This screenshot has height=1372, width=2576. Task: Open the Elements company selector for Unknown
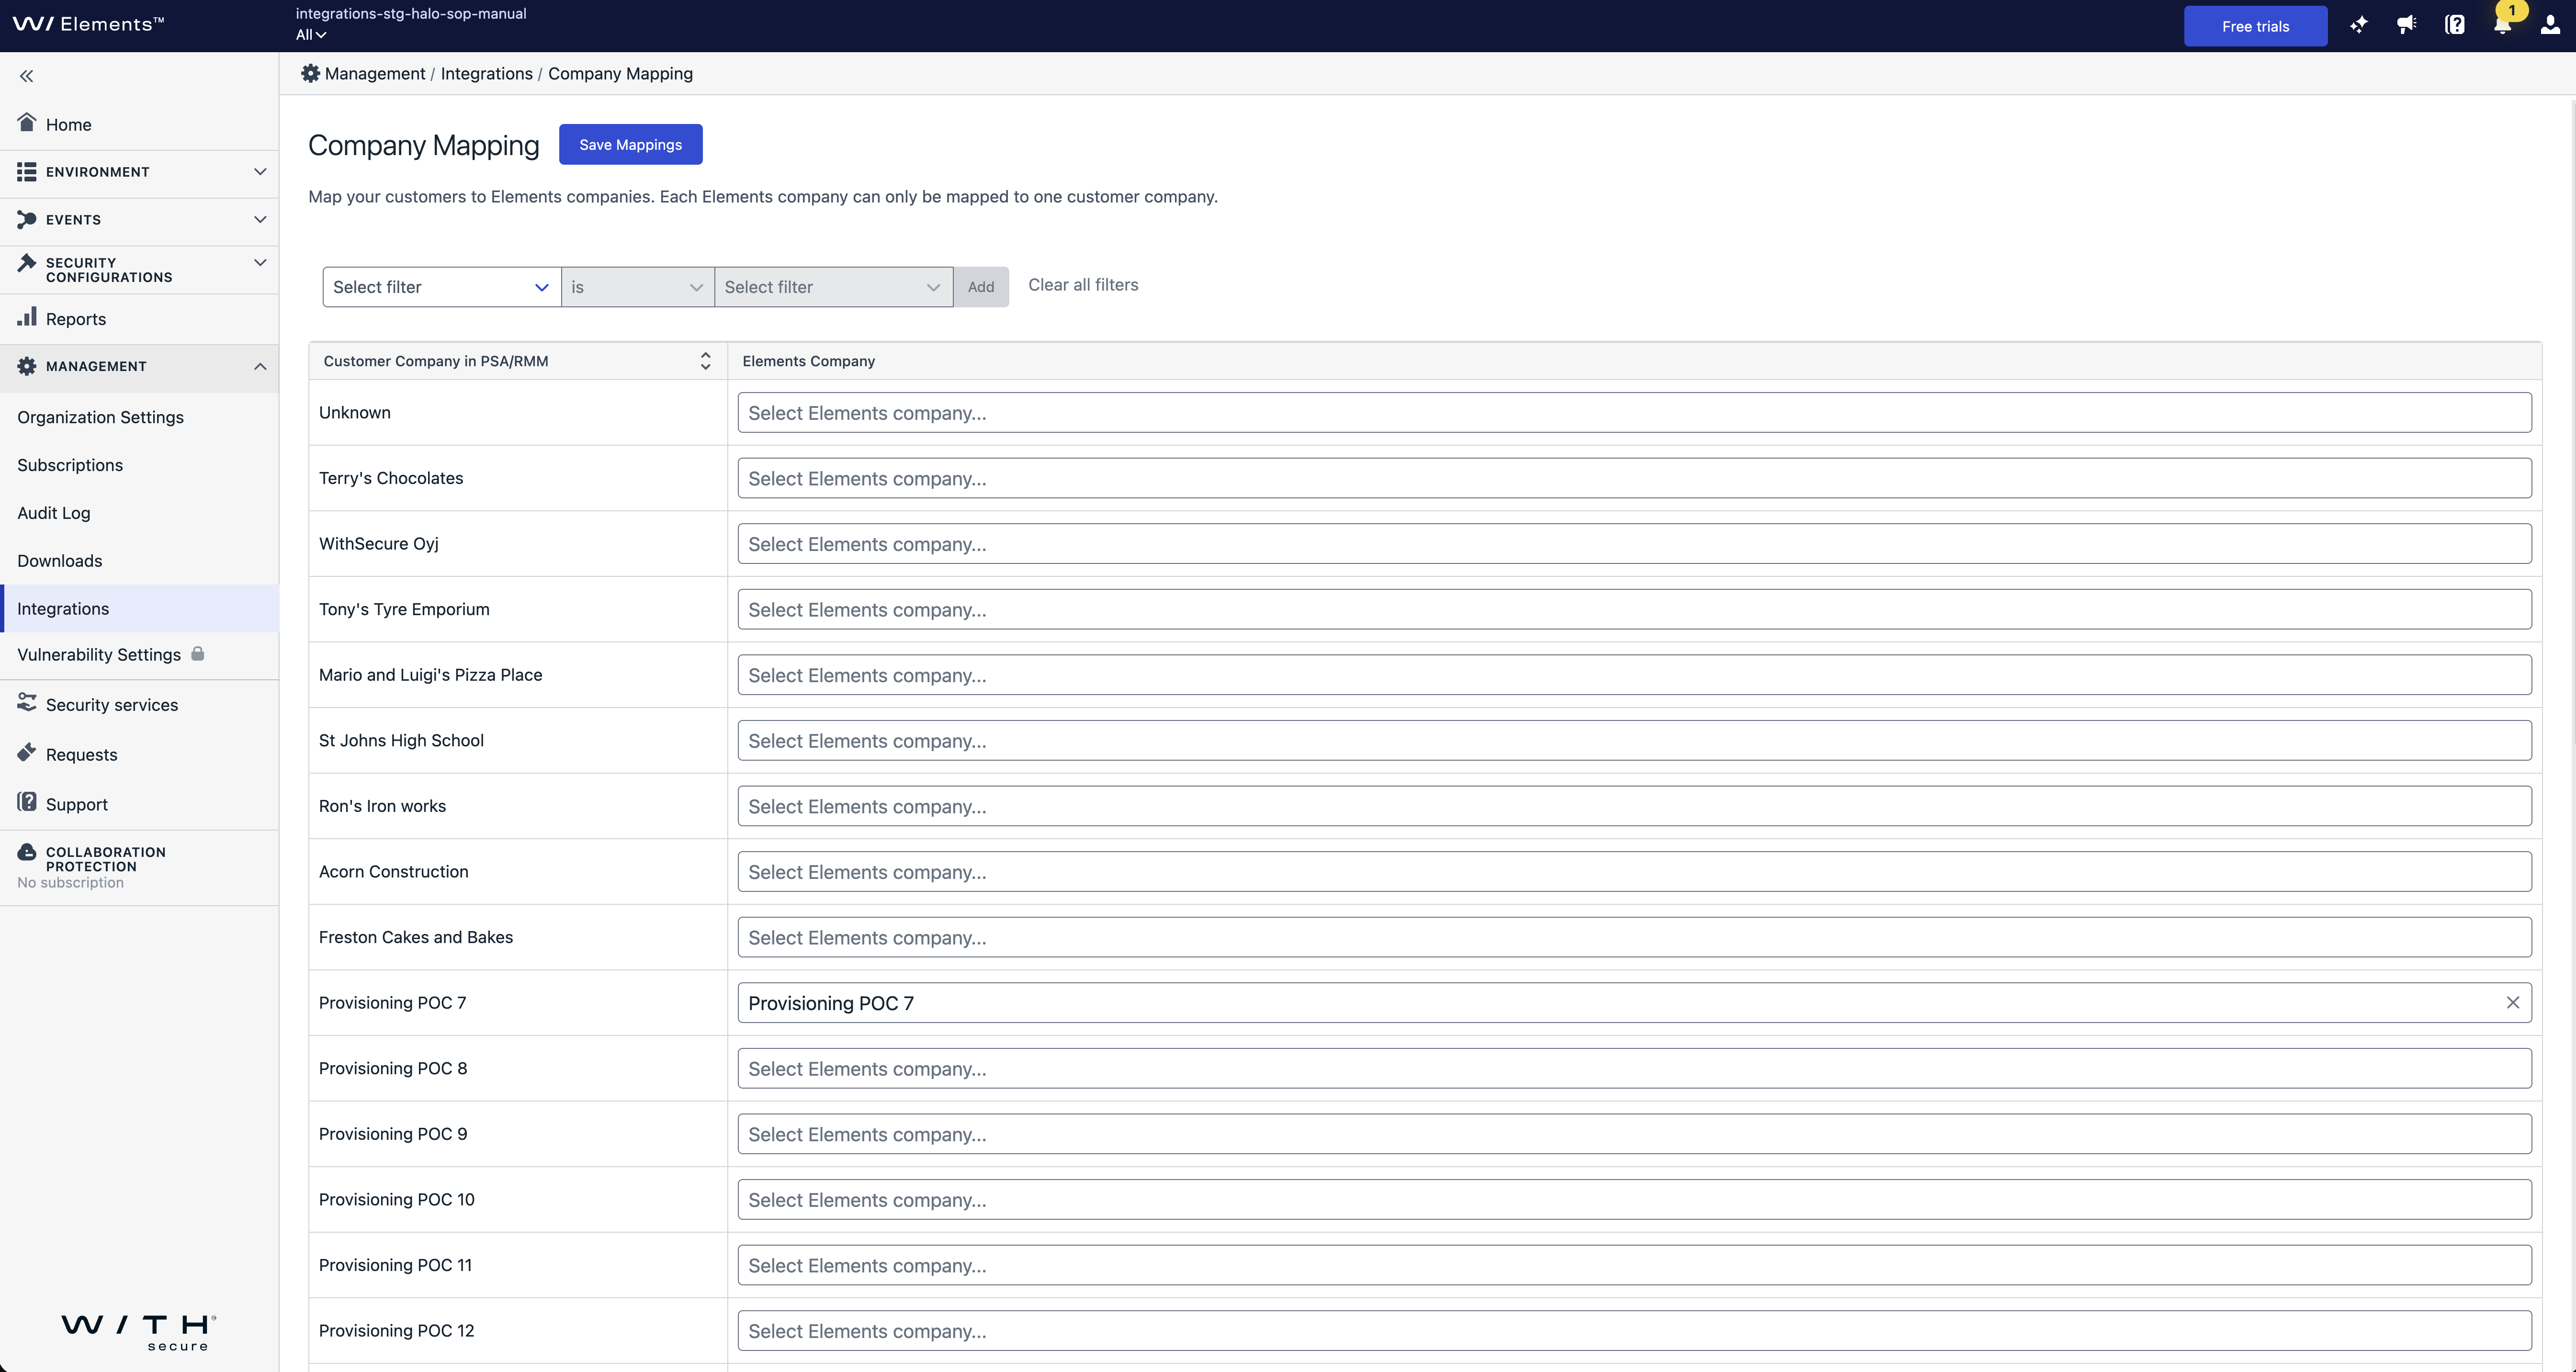coord(1634,413)
